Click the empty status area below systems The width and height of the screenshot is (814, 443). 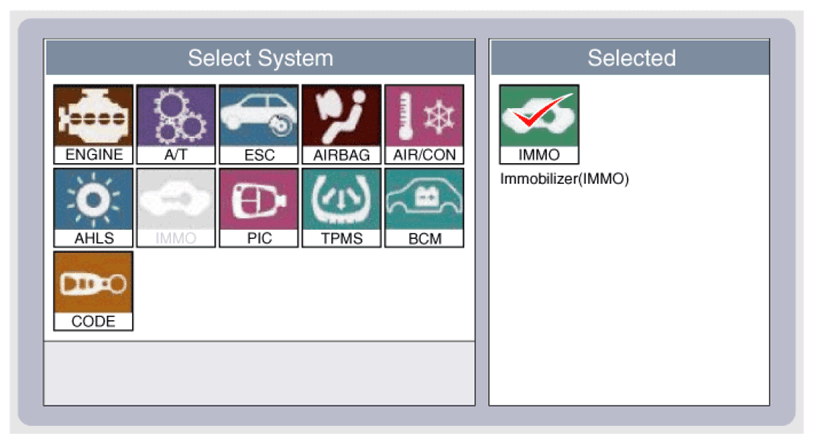click(x=259, y=373)
